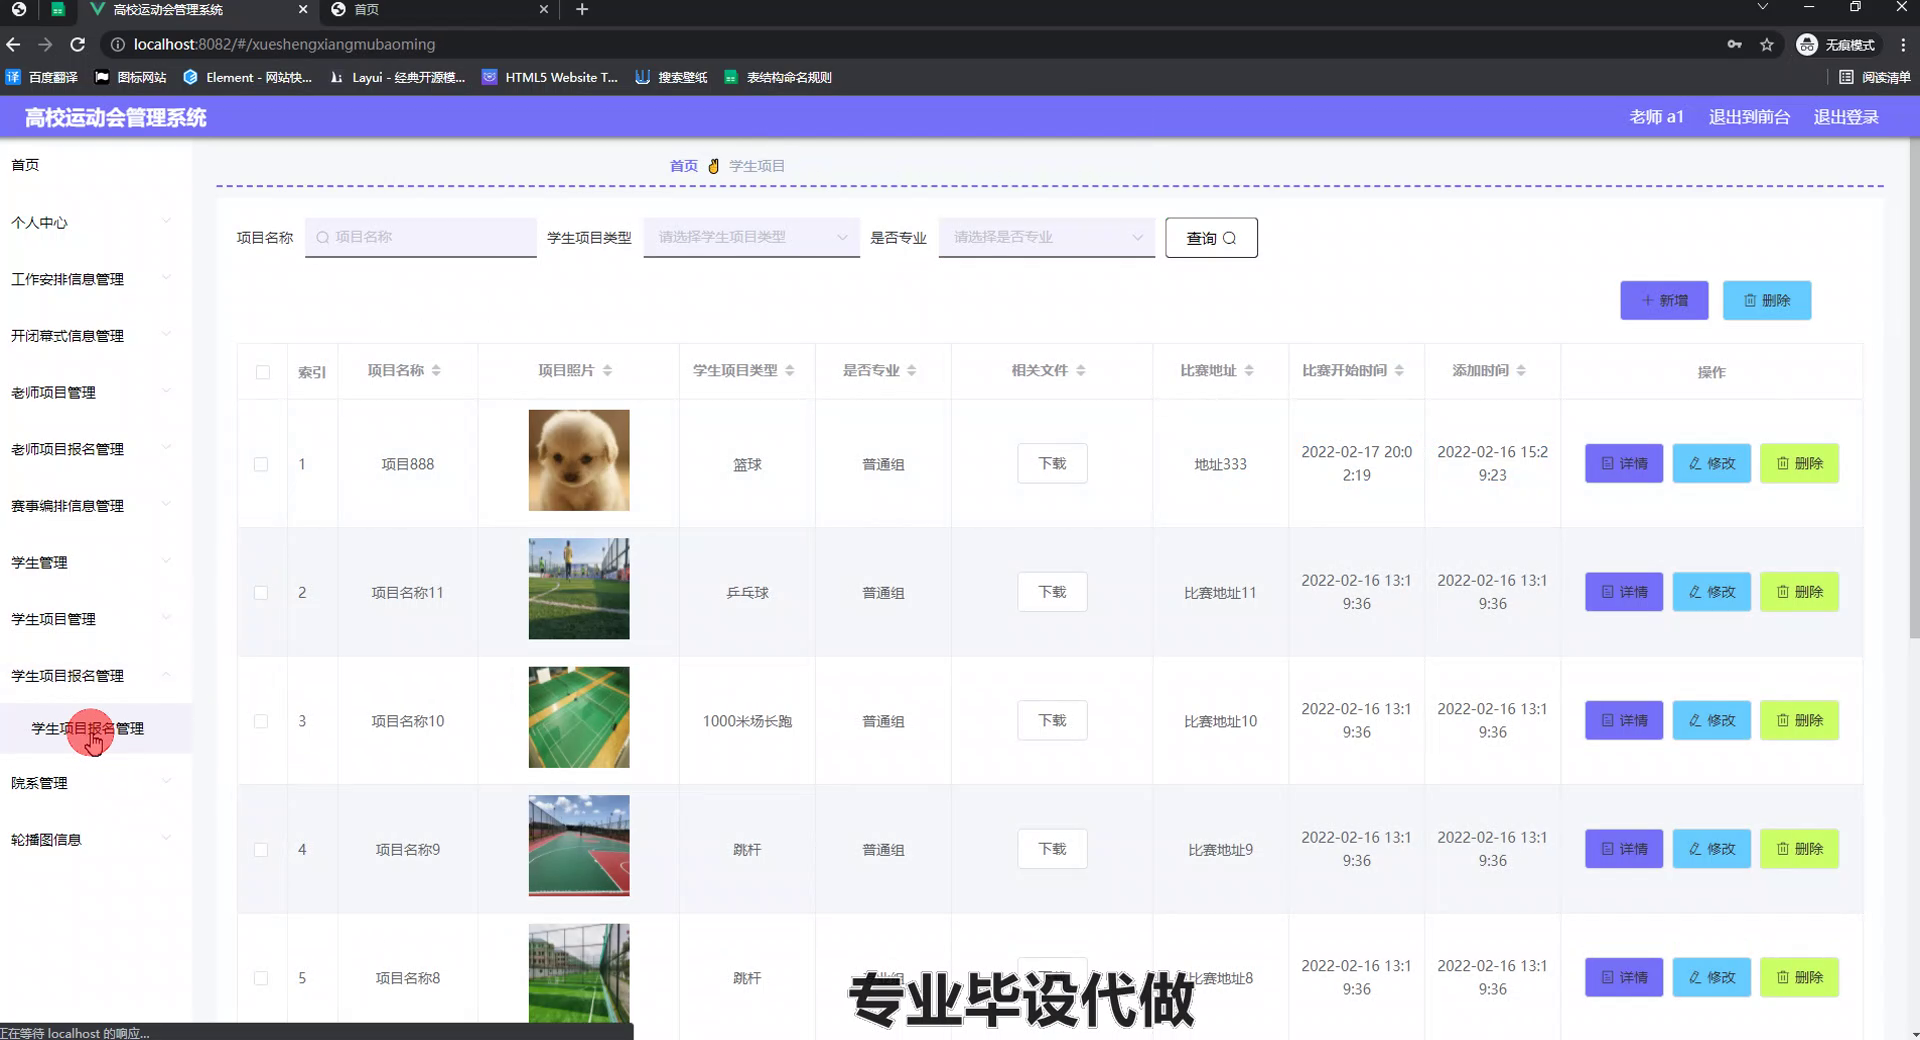The width and height of the screenshot is (1920, 1040).
Task: Toggle the select-all checkbox in the table header
Action: (262, 372)
